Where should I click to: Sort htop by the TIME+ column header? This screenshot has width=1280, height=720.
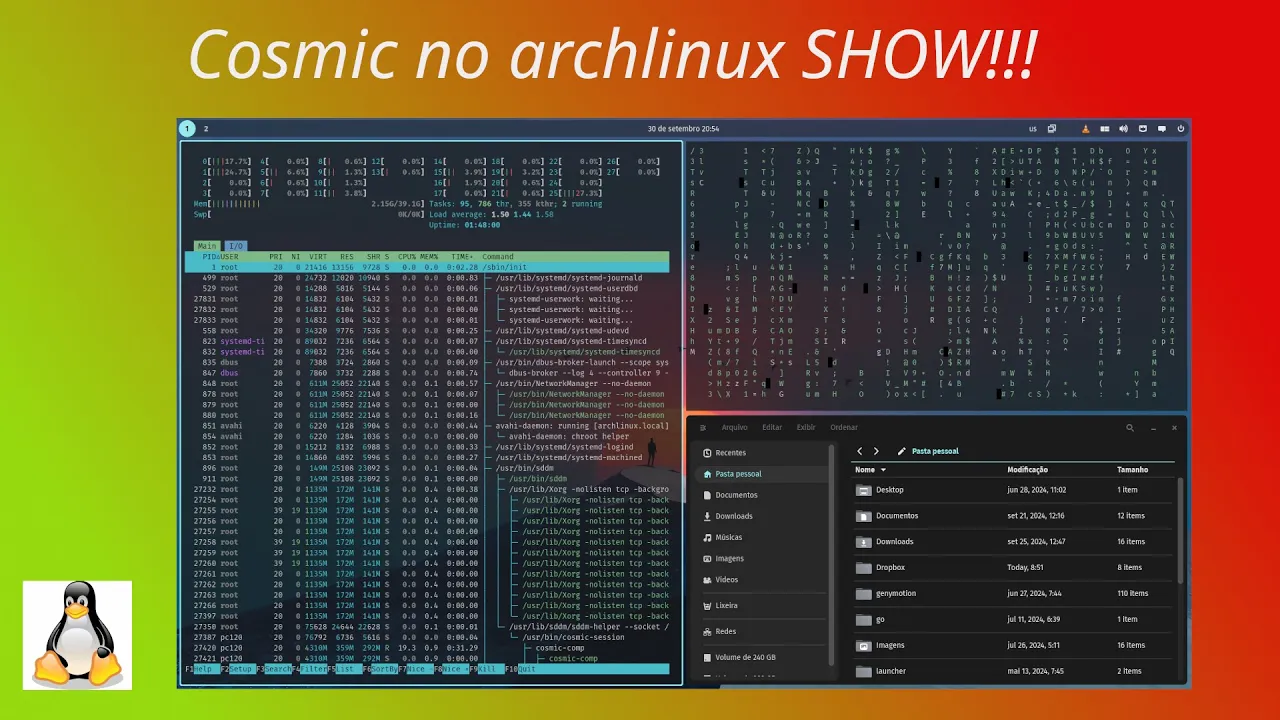(462, 257)
